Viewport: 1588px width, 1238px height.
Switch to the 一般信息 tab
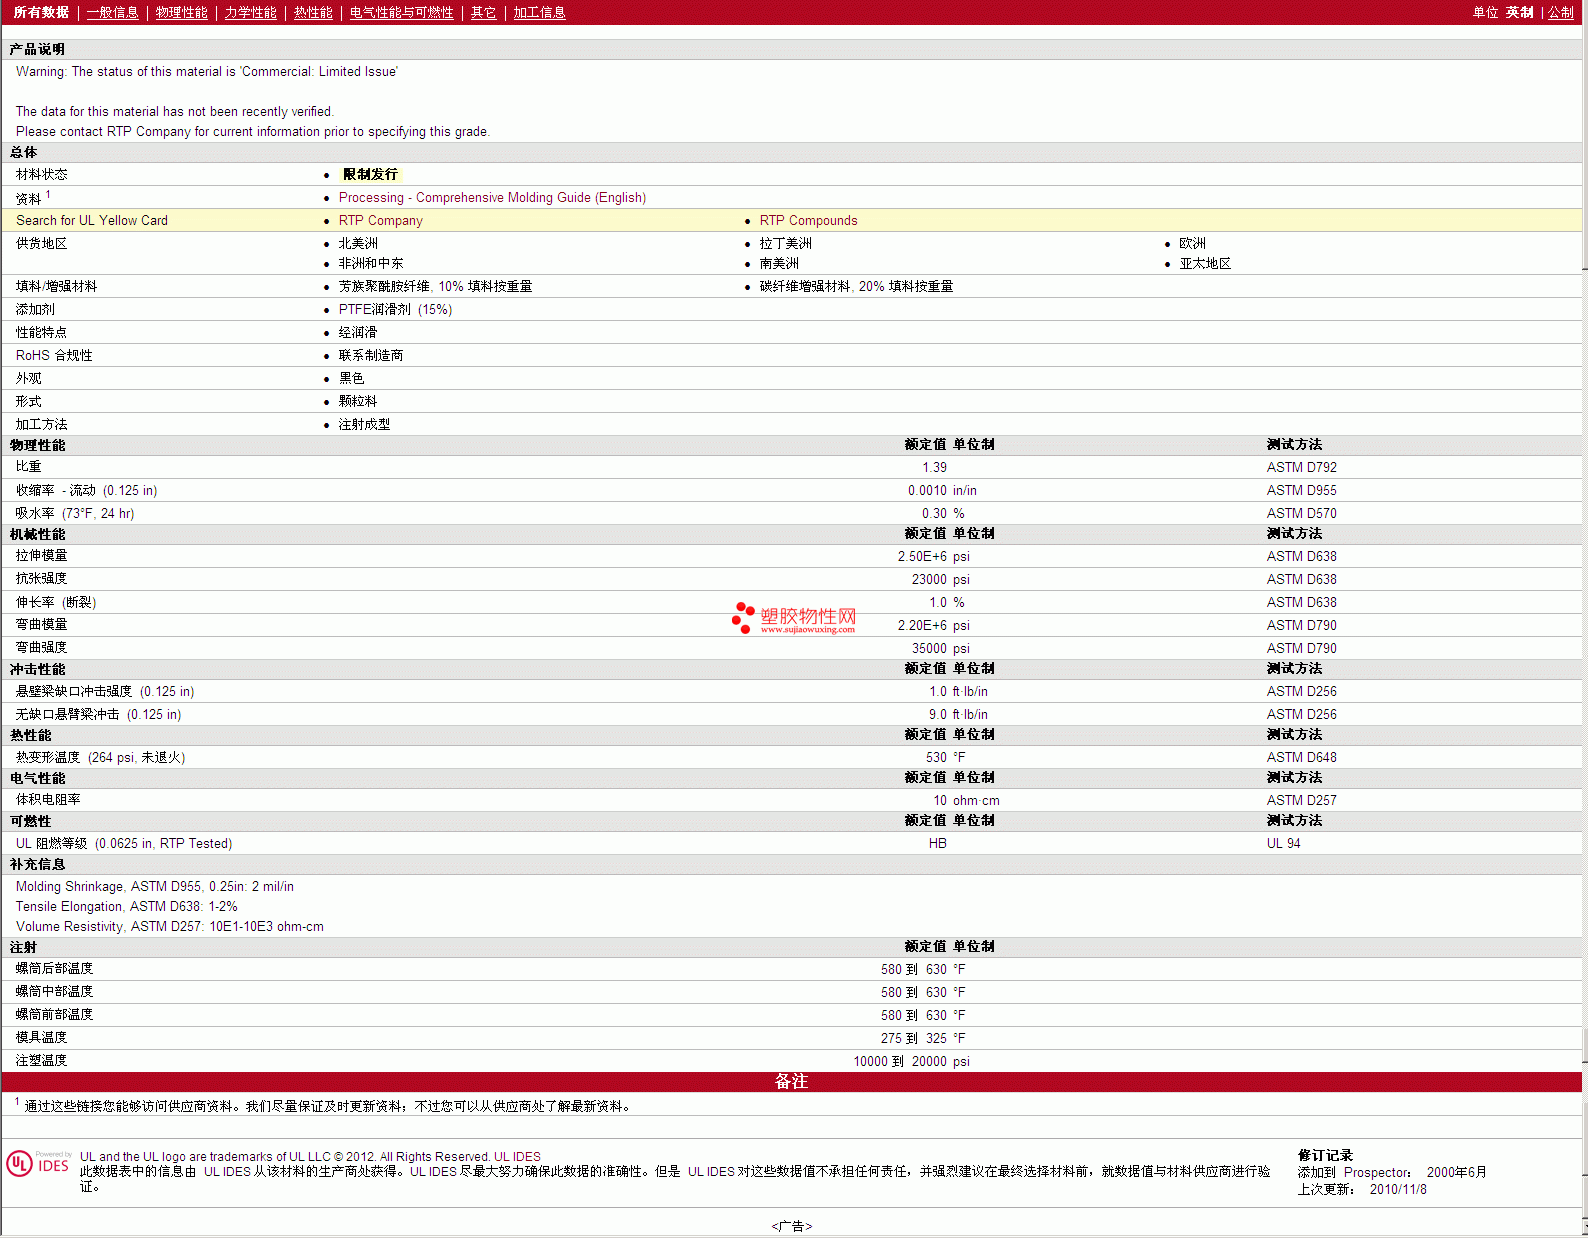[112, 12]
